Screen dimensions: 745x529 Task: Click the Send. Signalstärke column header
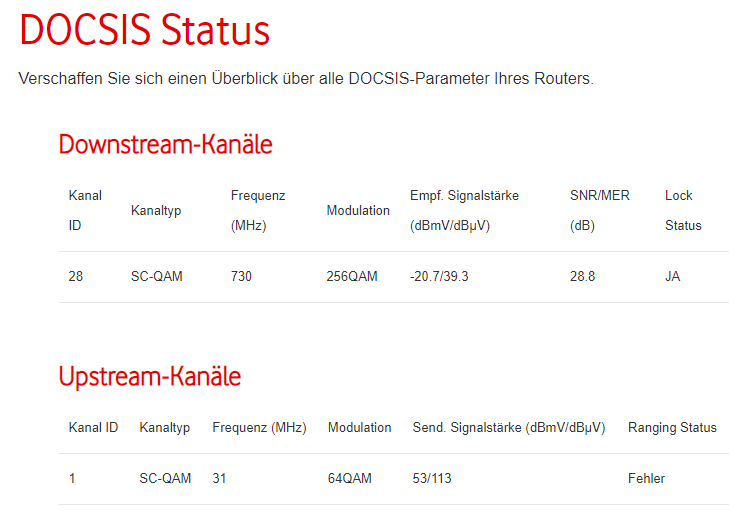click(x=509, y=428)
